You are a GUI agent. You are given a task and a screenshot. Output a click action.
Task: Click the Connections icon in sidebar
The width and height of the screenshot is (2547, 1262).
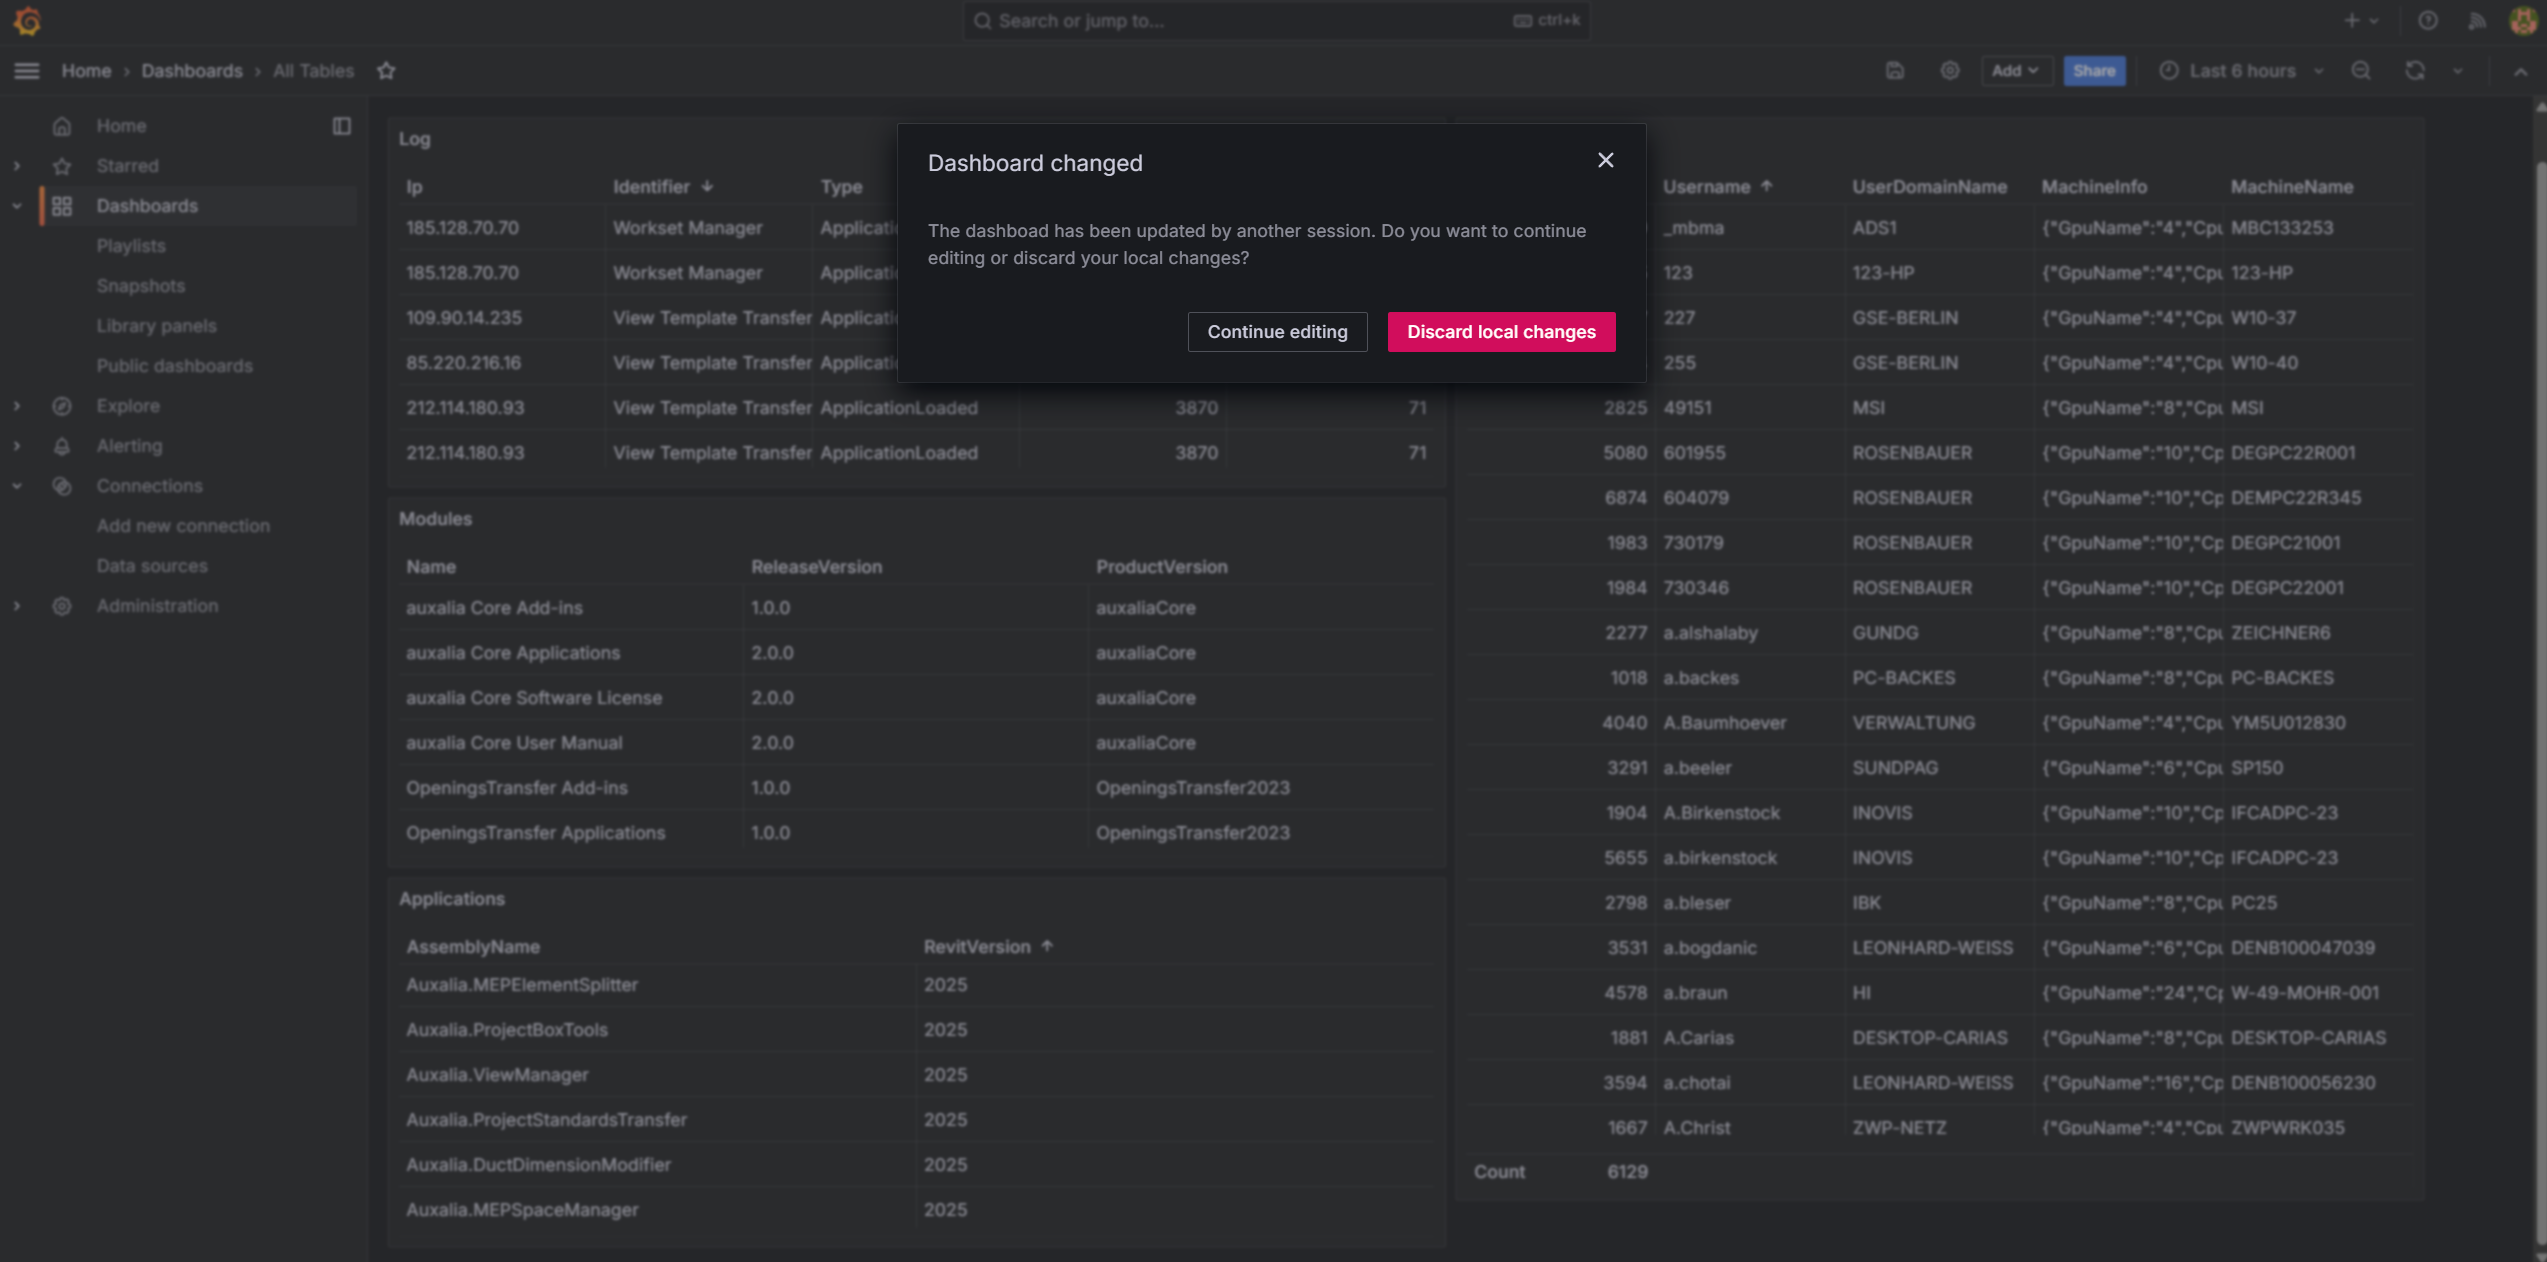(62, 486)
